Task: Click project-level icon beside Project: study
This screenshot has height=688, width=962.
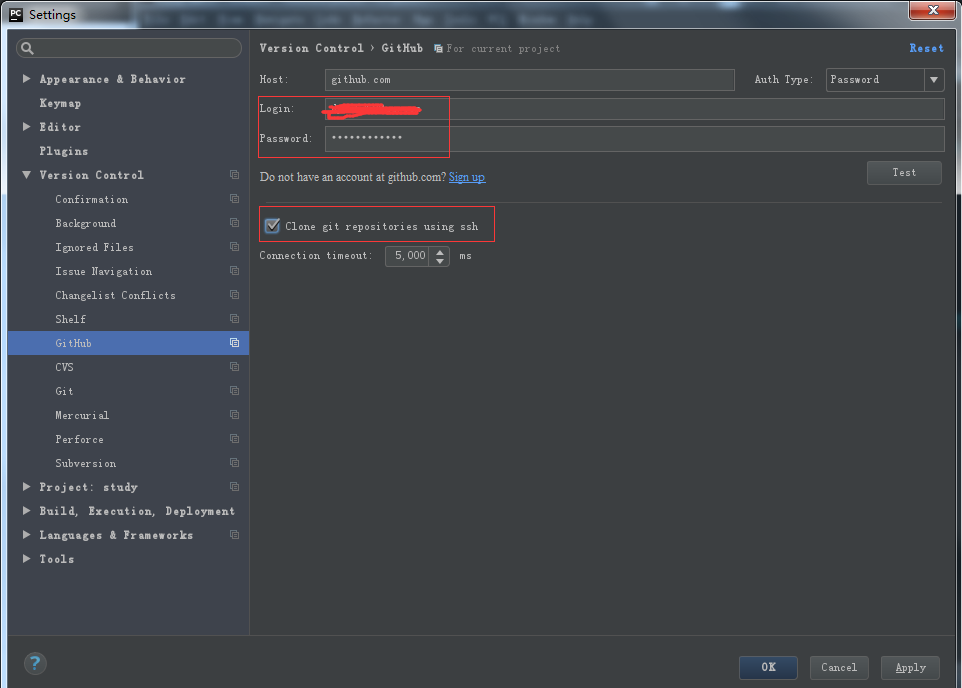Action: point(234,487)
